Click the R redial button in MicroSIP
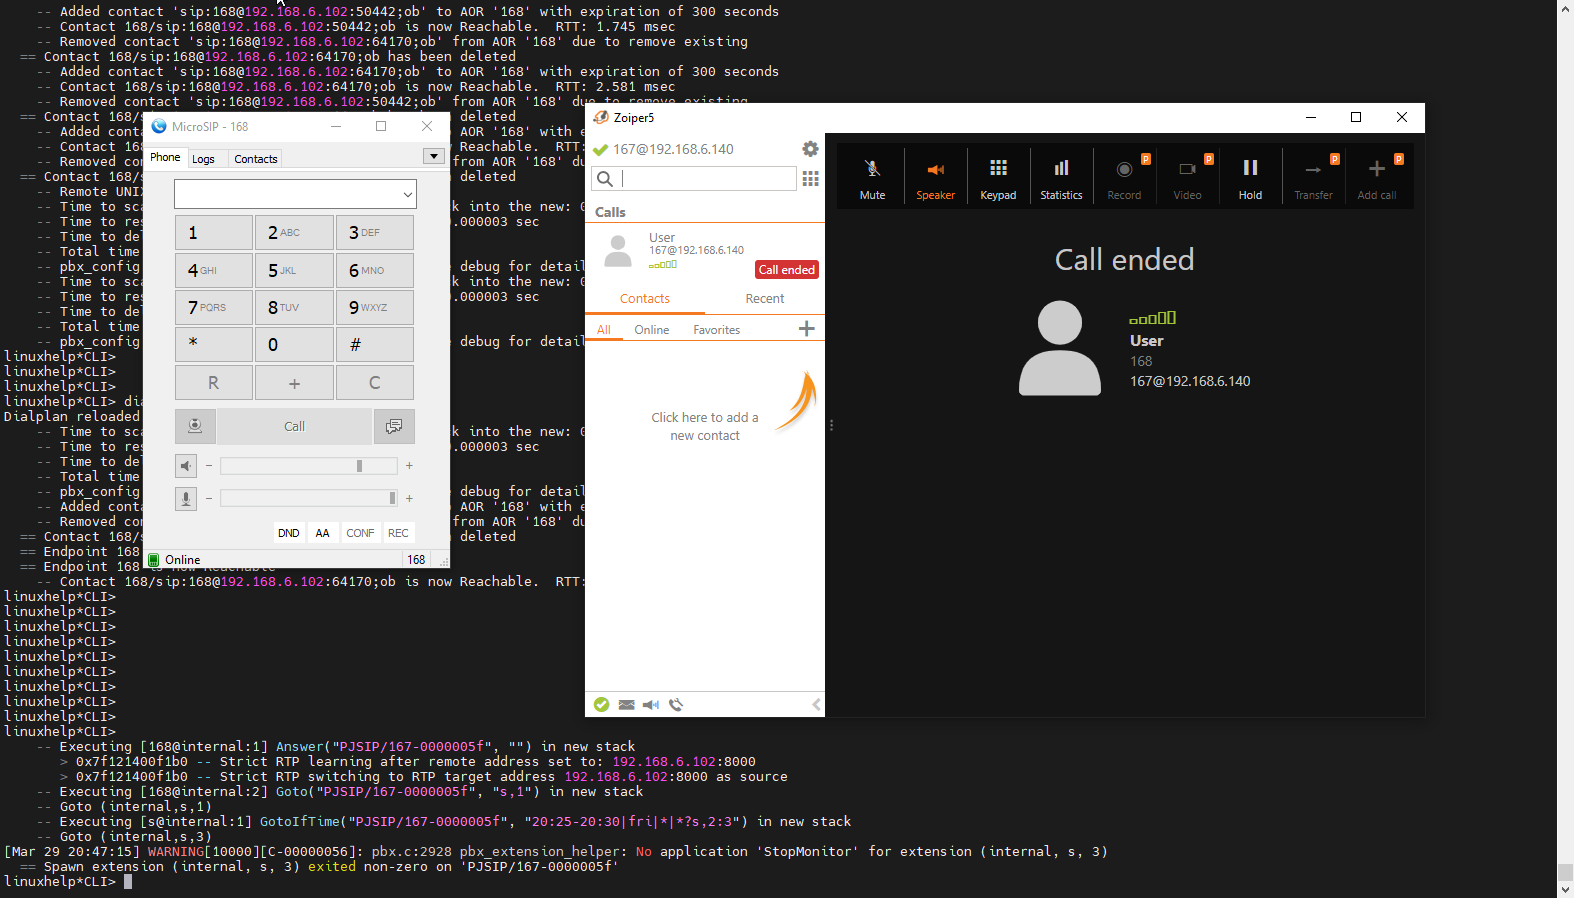The image size is (1574, 898). coord(214,383)
